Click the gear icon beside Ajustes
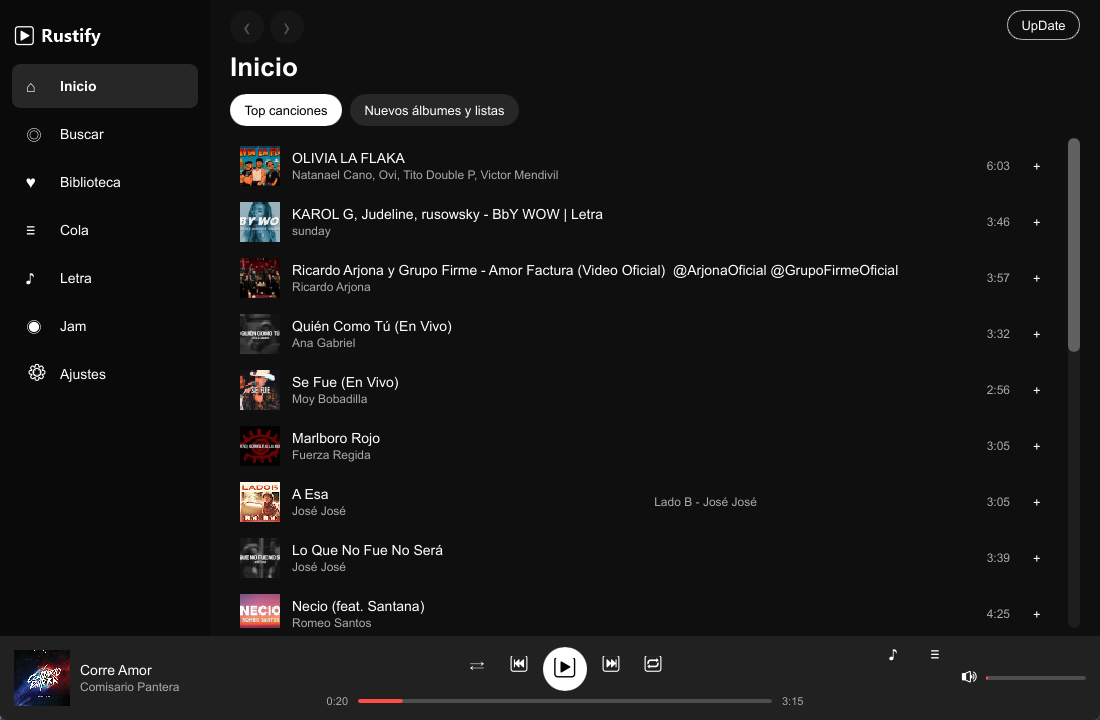 (36, 373)
